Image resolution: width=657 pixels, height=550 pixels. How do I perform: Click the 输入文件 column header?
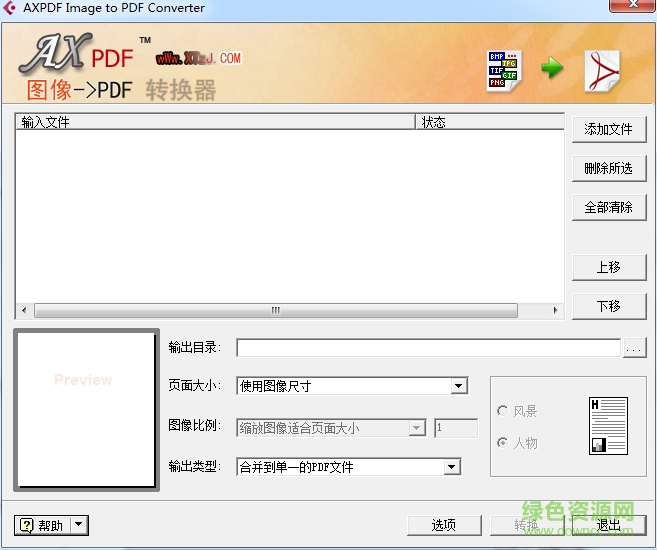214,122
